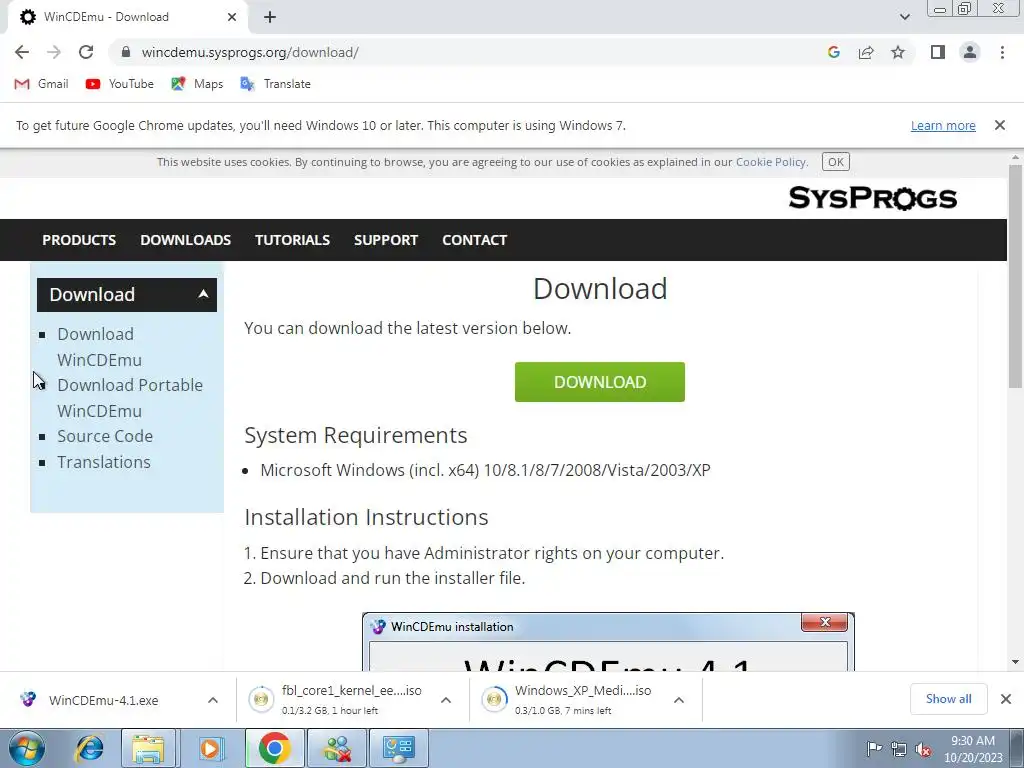Open Download WinCDEmu sidebar link
Viewport: 1024px width, 768px height.
click(x=99, y=347)
